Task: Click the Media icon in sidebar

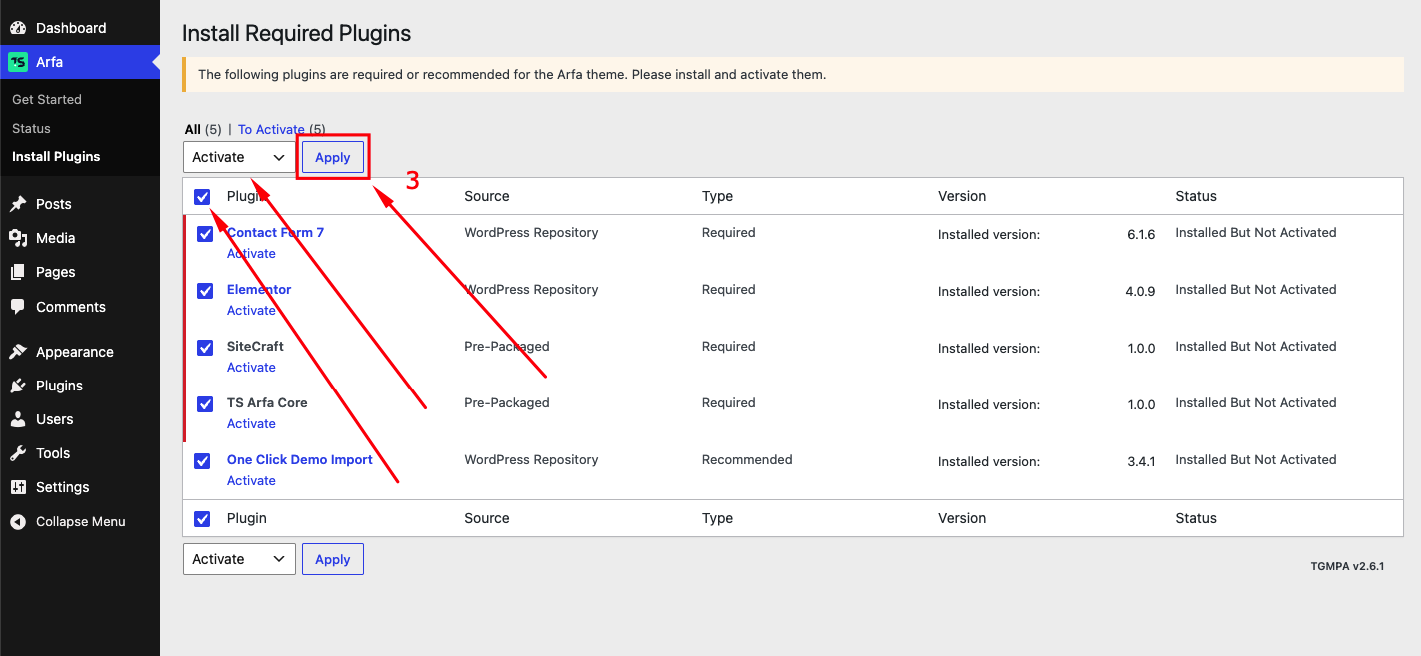Action: coord(18,238)
